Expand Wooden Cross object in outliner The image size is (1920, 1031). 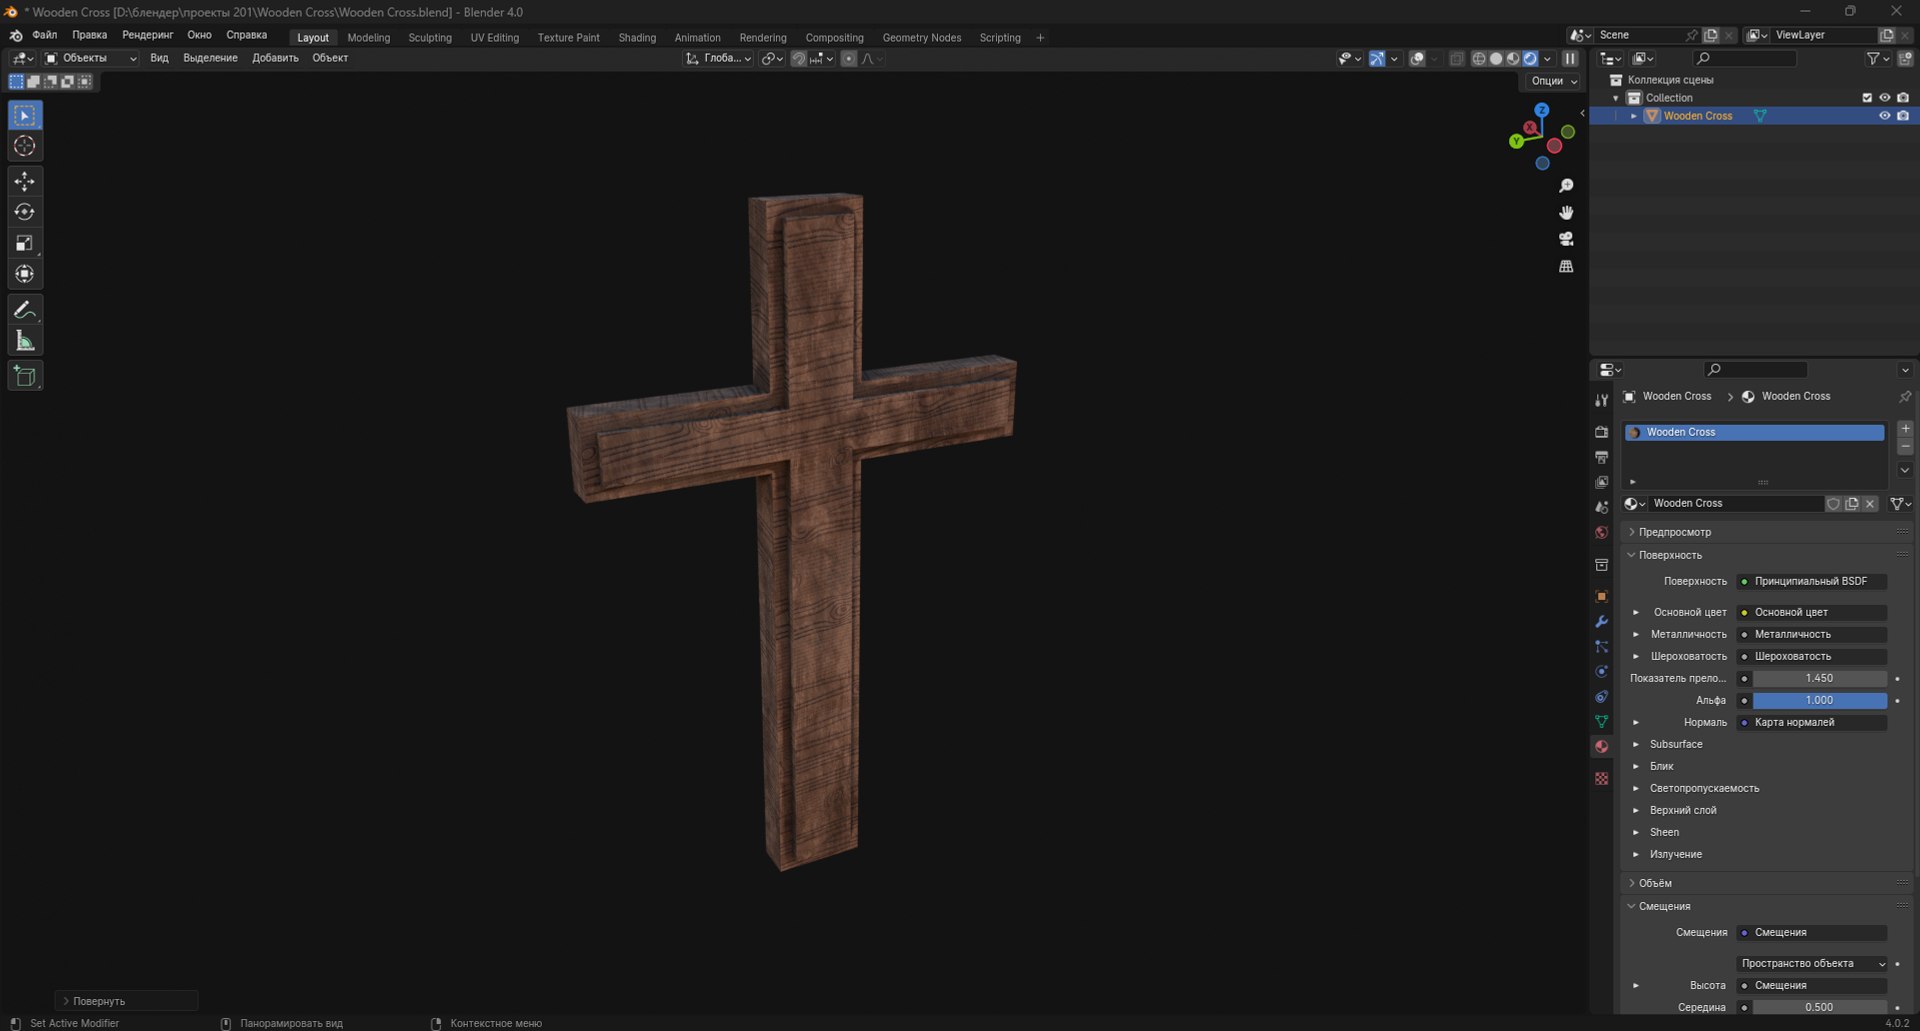point(1634,116)
